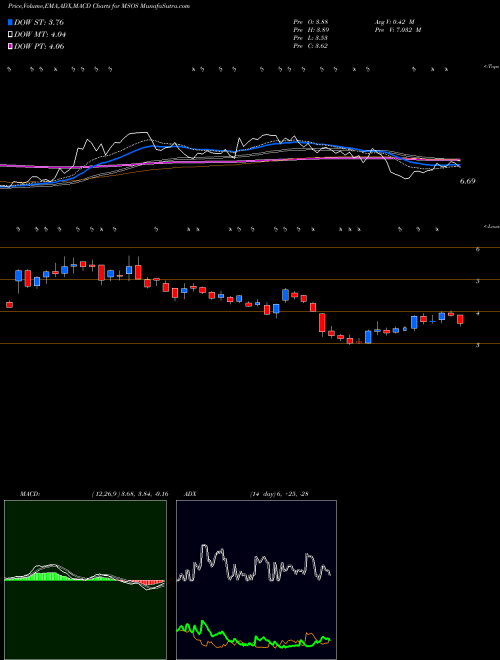Click the price axis label 4
Viewport: 500px width, 660px height.
[x=478, y=314]
